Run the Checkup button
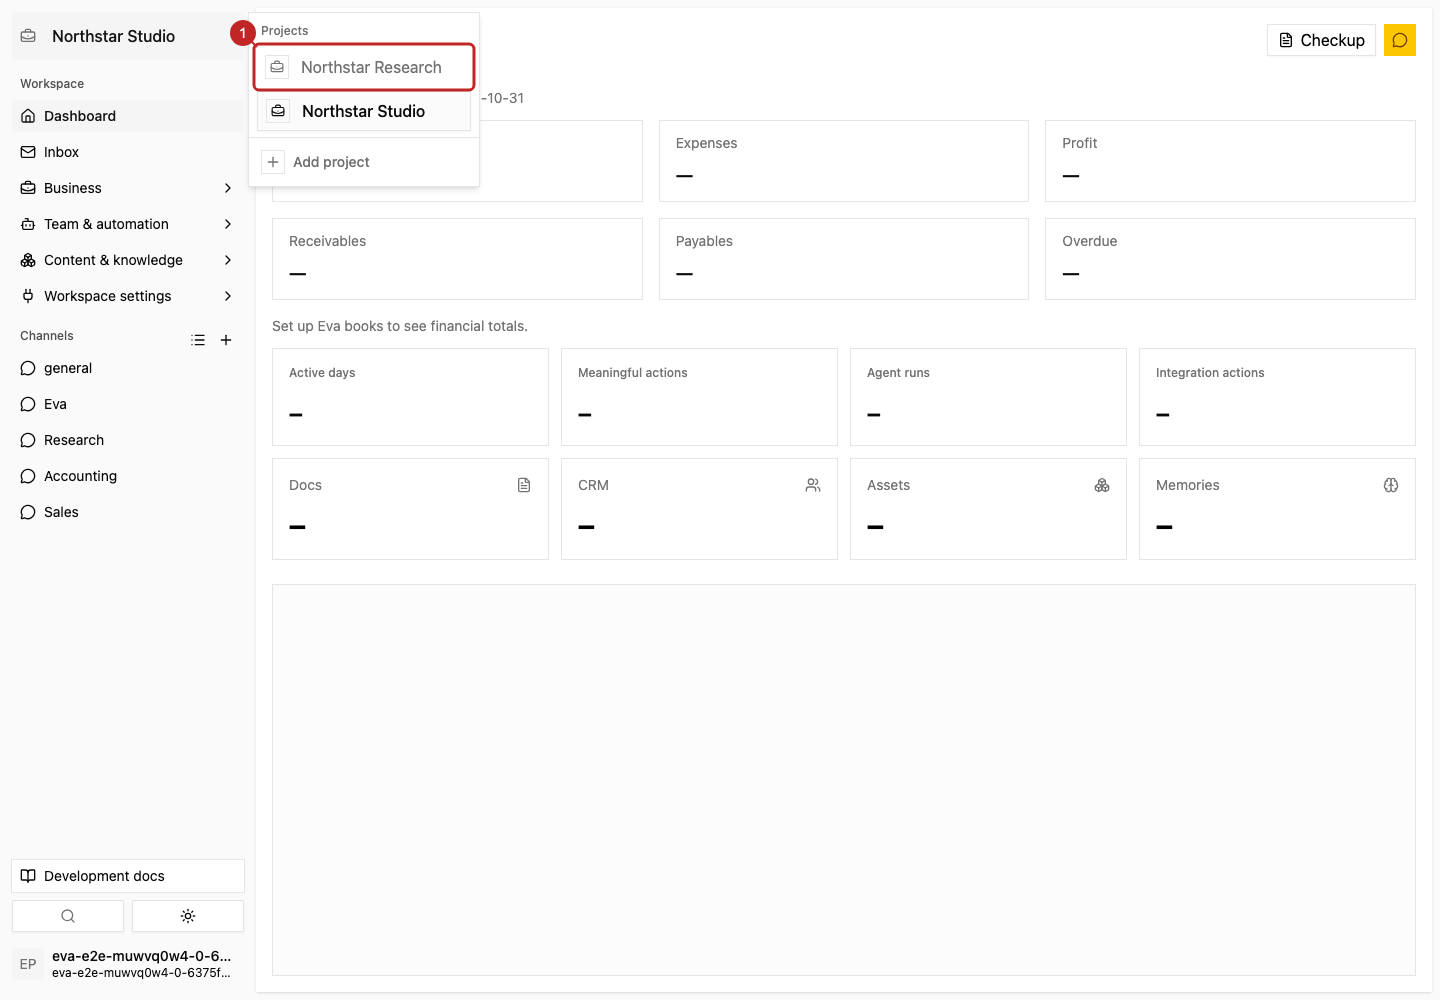The height and width of the screenshot is (1000, 1440). 1321,40
